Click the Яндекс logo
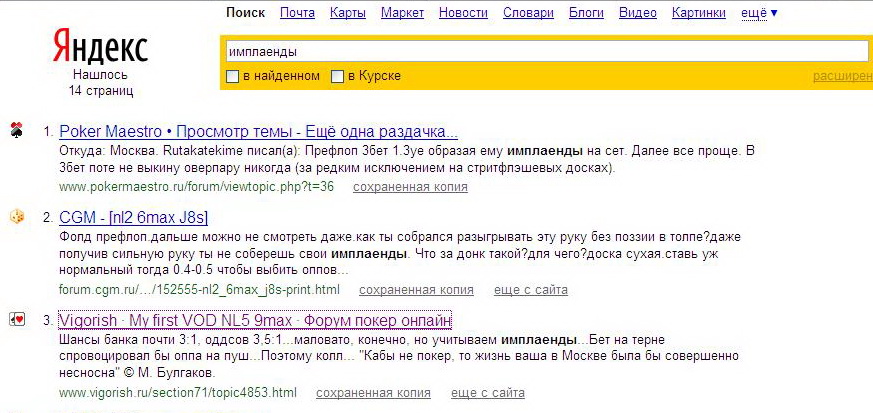 click(100, 47)
